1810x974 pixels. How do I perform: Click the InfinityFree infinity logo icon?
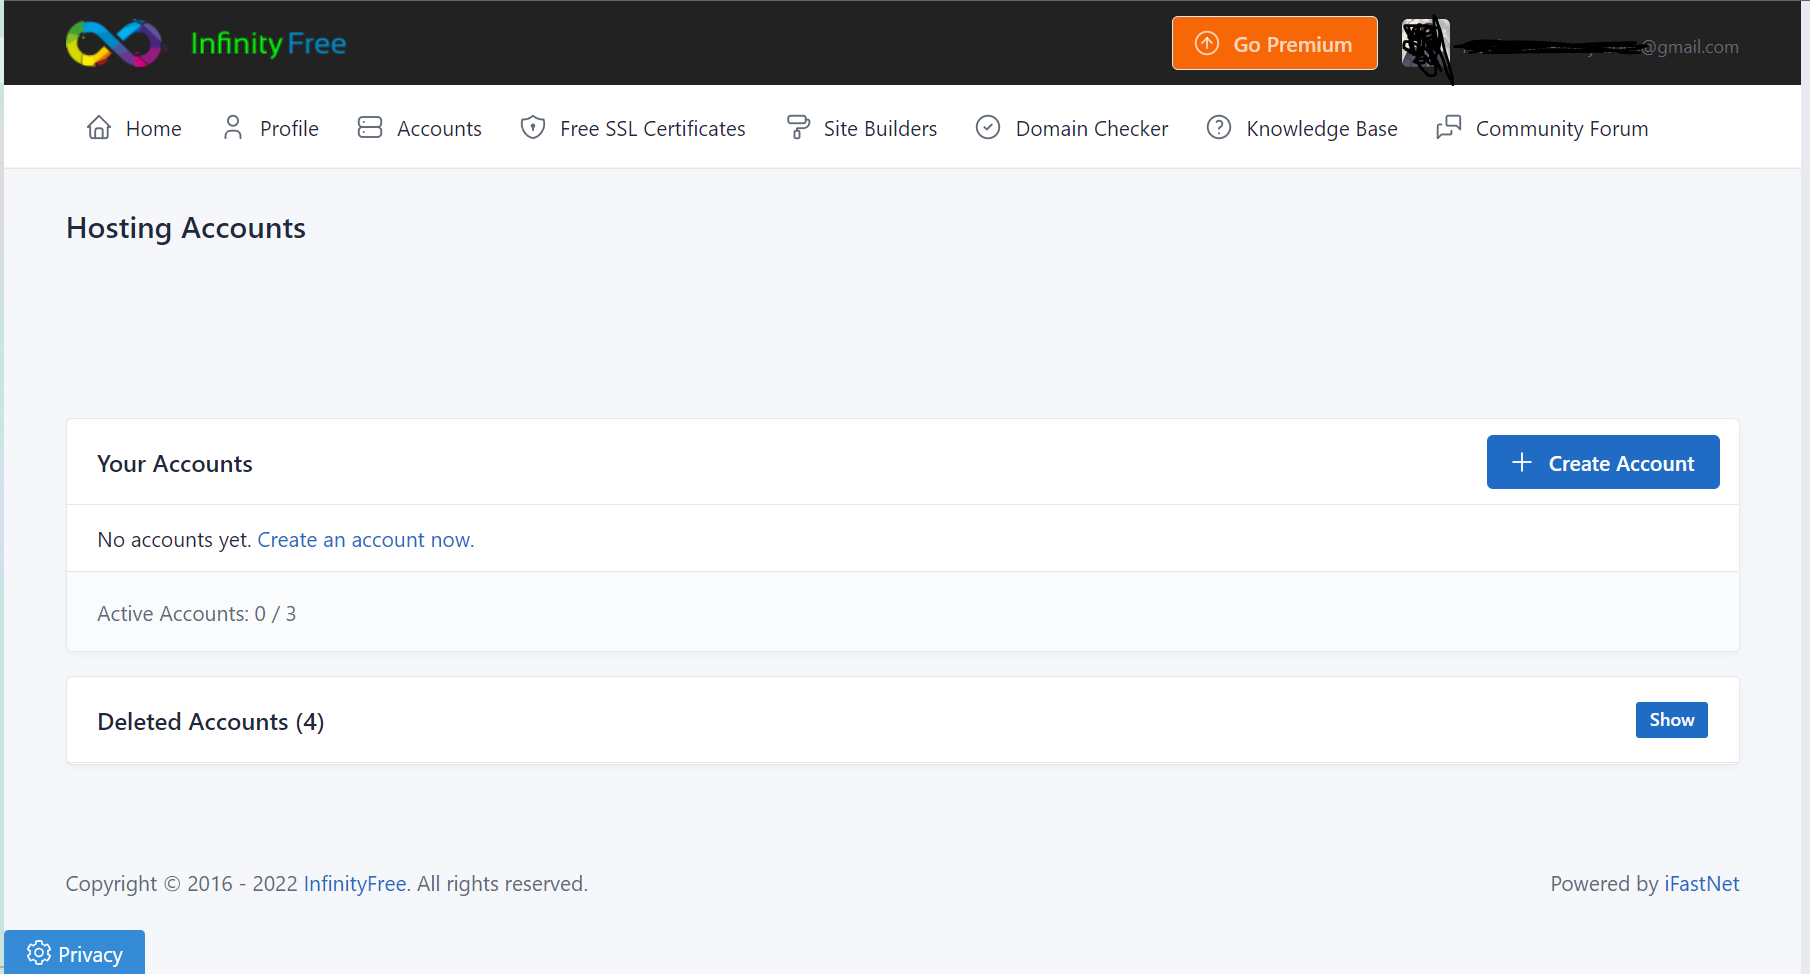[x=114, y=43]
